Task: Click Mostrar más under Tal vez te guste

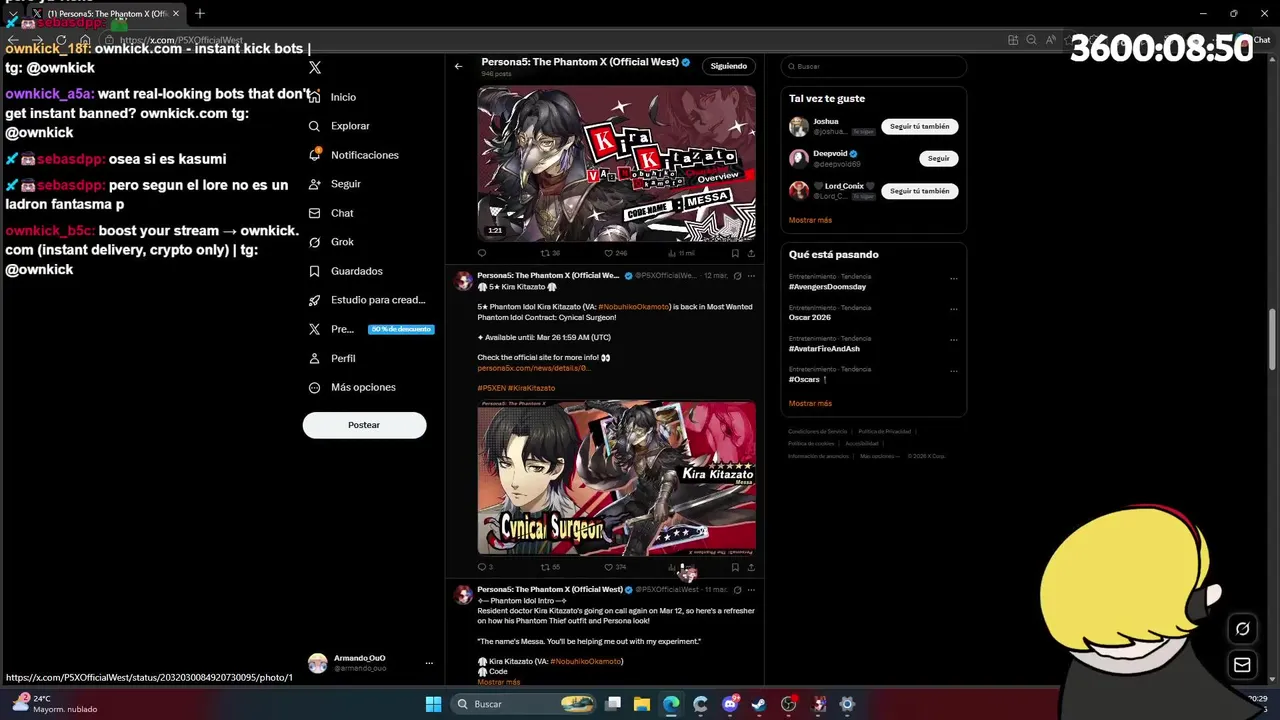Action: pyautogui.click(x=810, y=220)
